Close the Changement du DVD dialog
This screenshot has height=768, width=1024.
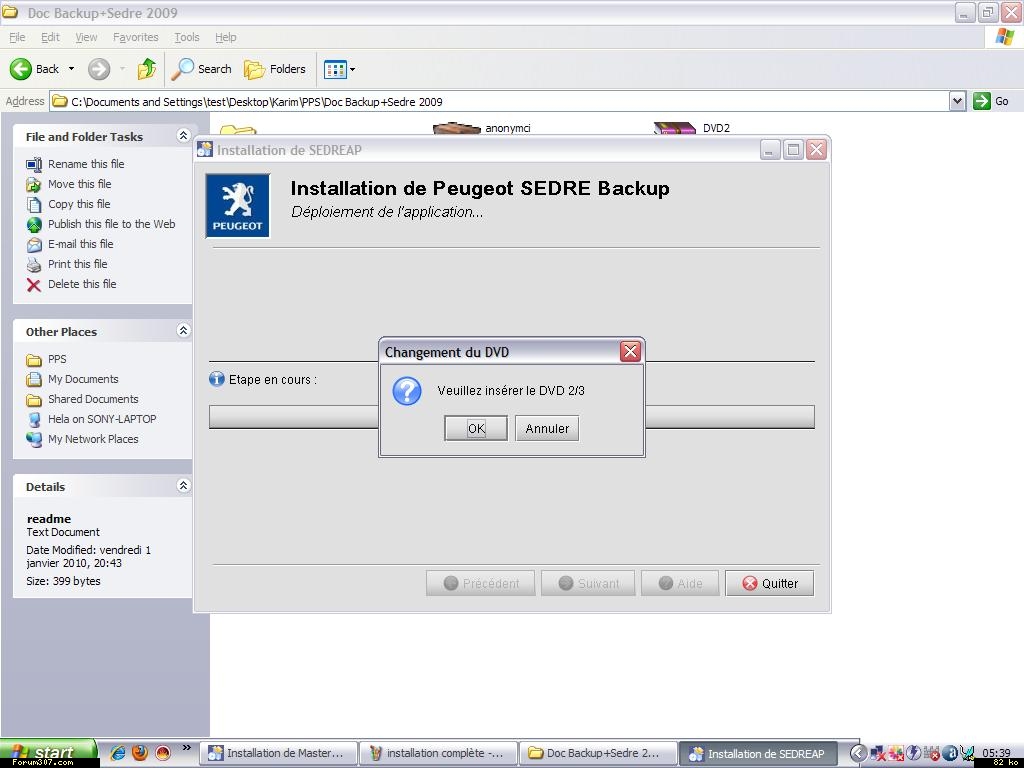pos(630,351)
